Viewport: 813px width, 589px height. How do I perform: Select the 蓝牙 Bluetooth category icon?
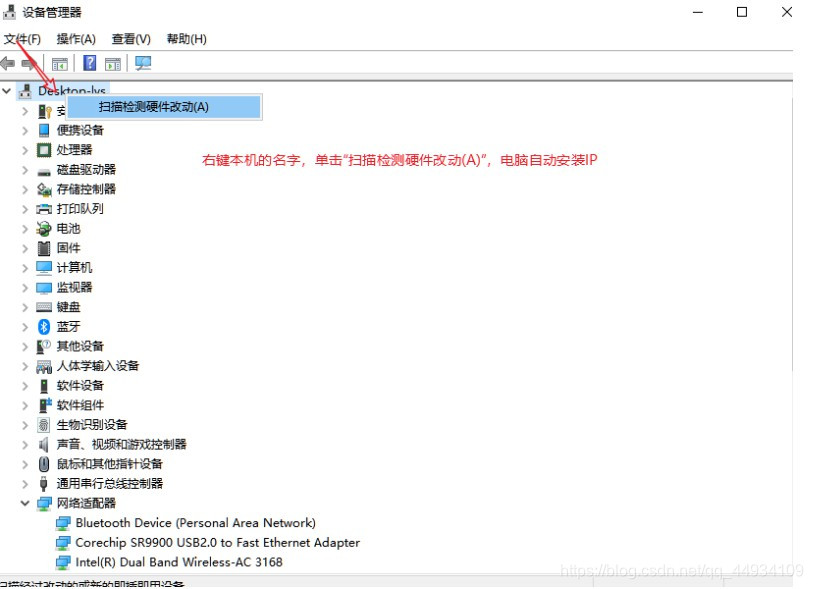(x=44, y=326)
